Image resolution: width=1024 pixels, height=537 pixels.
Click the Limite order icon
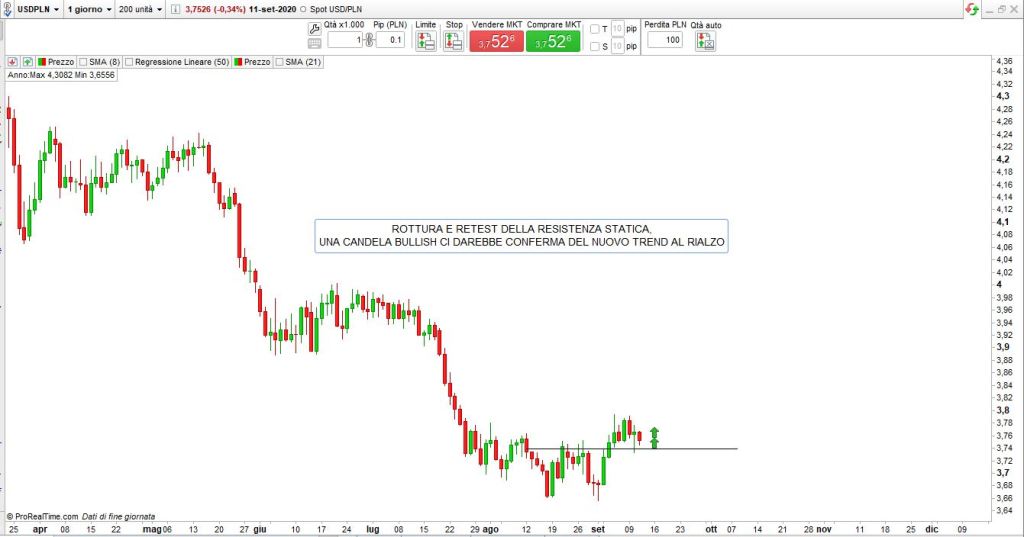[x=426, y=41]
